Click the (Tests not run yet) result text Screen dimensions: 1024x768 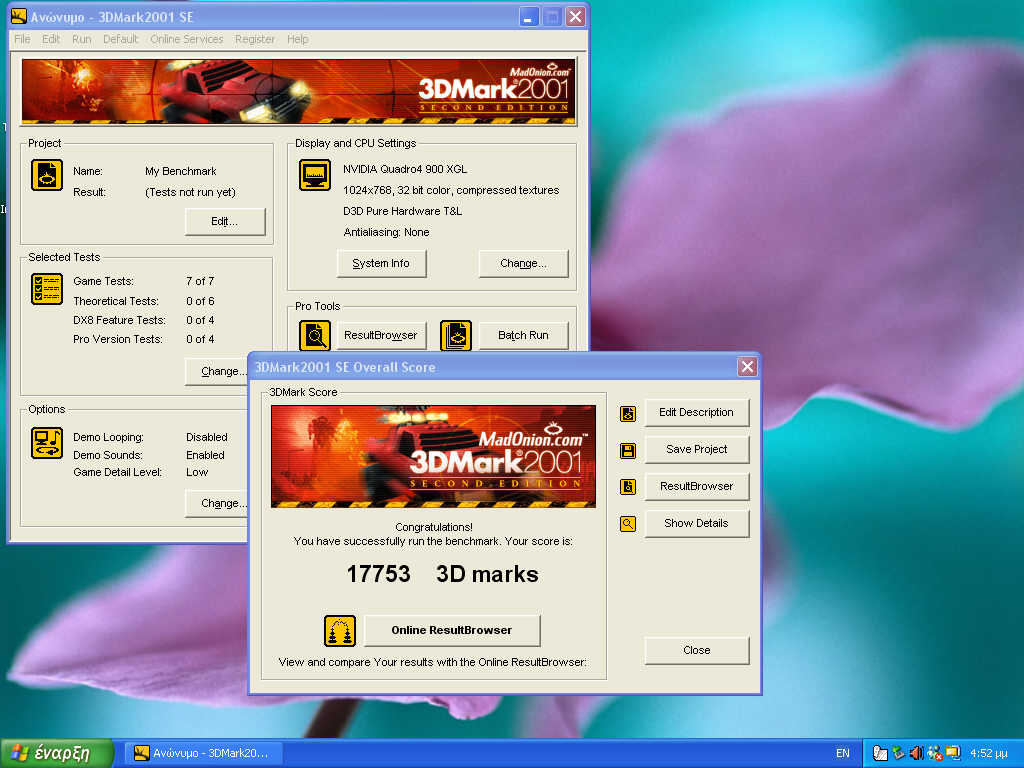[x=190, y=193]
